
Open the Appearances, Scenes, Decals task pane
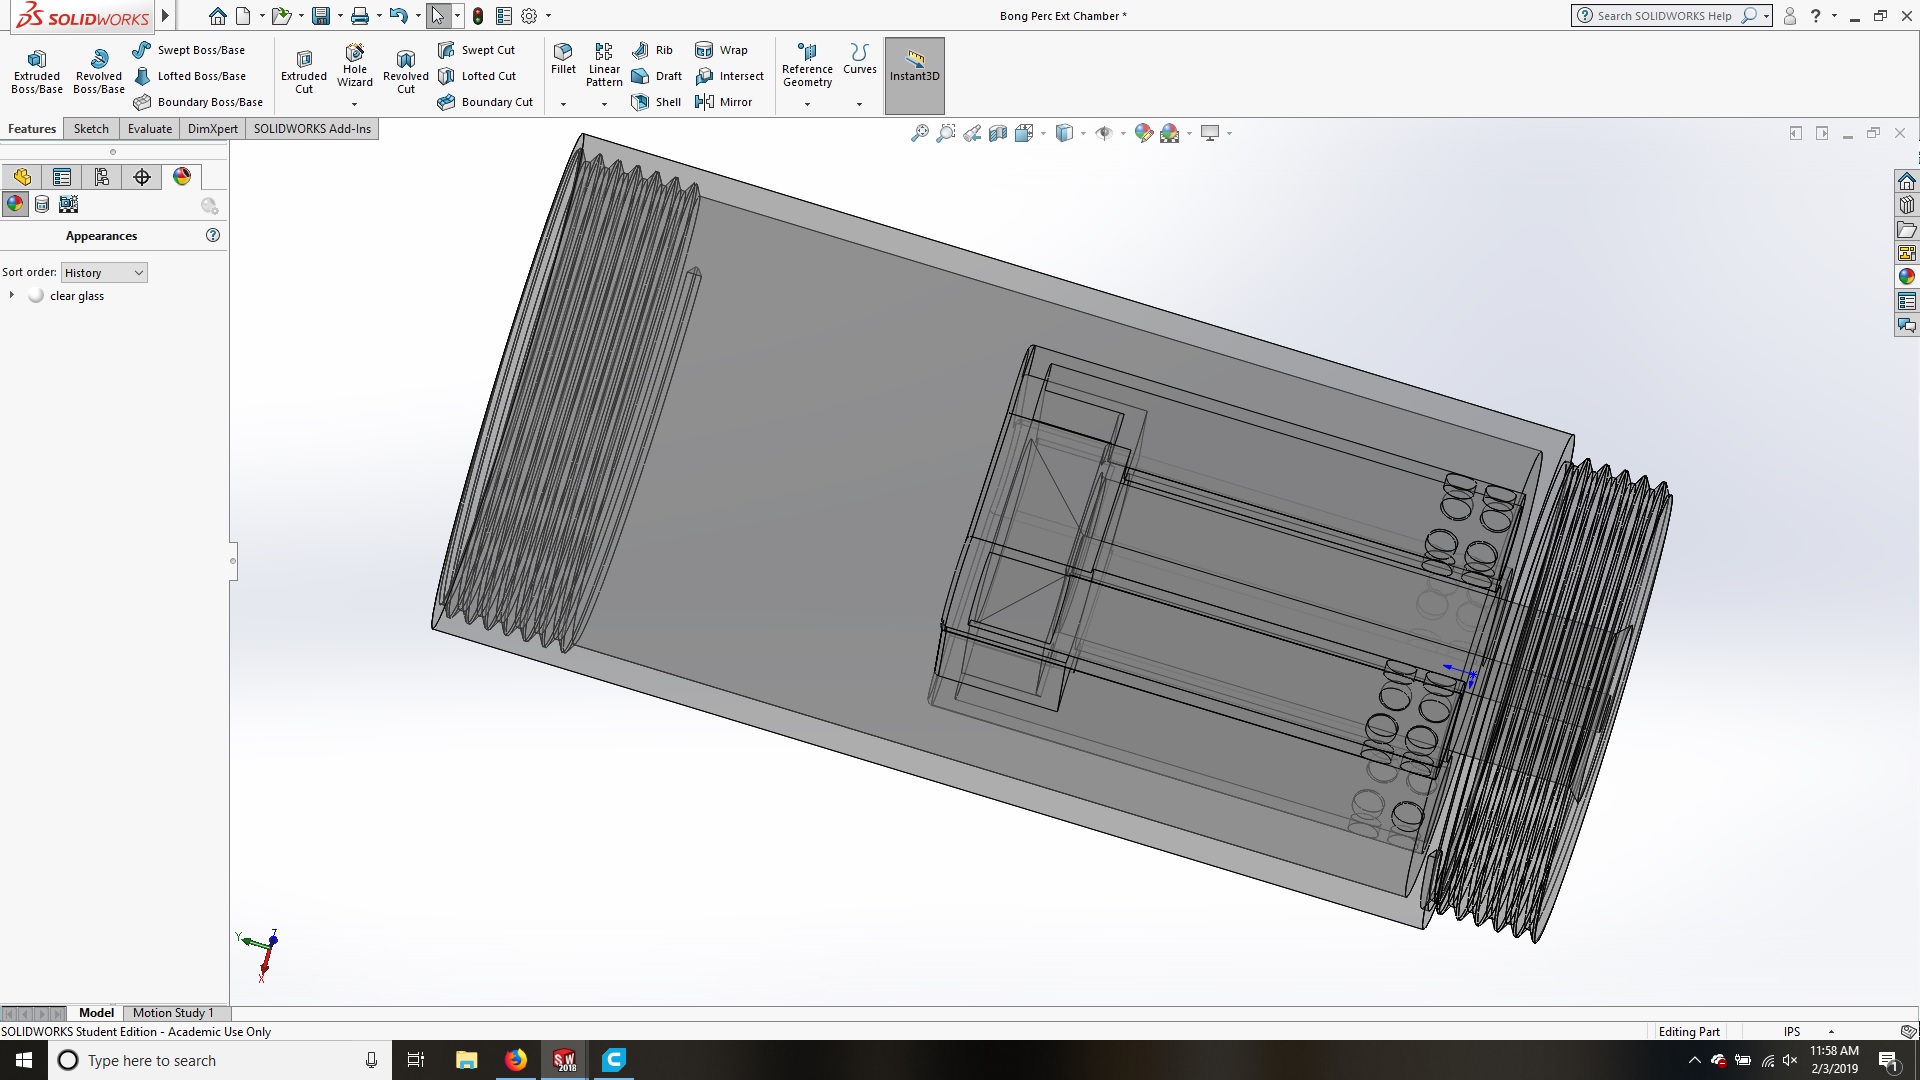(x=1907, y=277)
